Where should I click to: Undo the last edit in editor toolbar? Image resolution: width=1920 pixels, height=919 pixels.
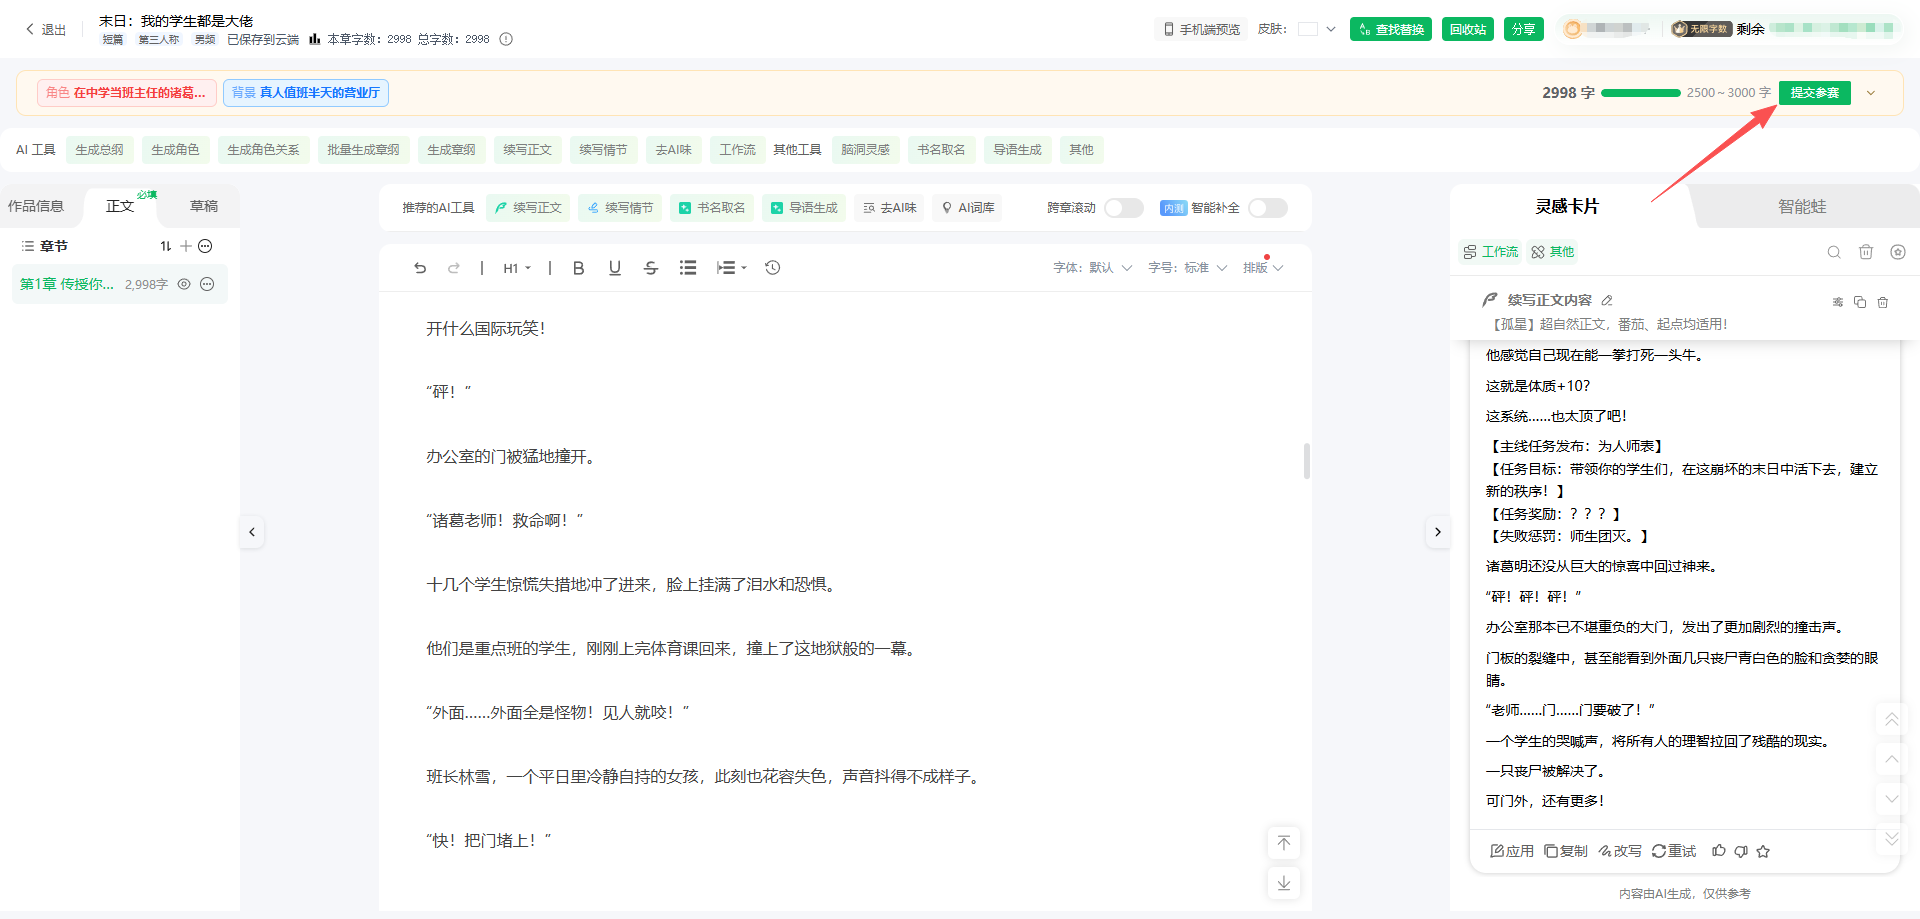(420, 268)
